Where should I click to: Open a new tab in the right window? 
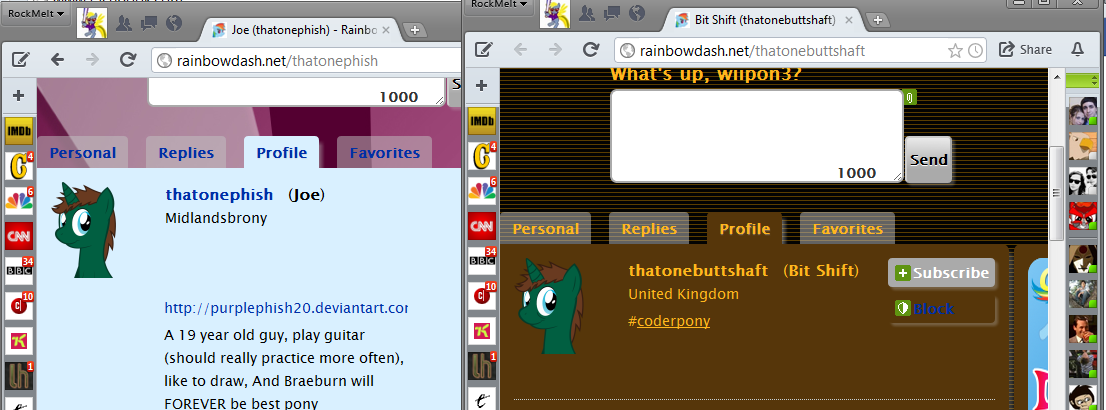pyautogui.click(x=878, y=19)
